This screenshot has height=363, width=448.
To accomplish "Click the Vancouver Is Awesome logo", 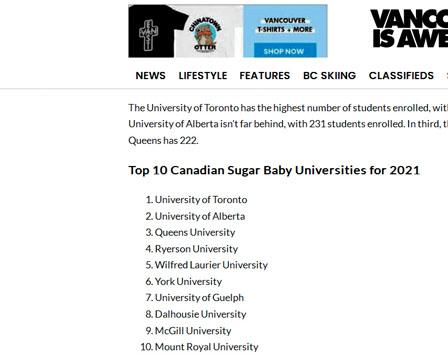I will pos(409,29).
